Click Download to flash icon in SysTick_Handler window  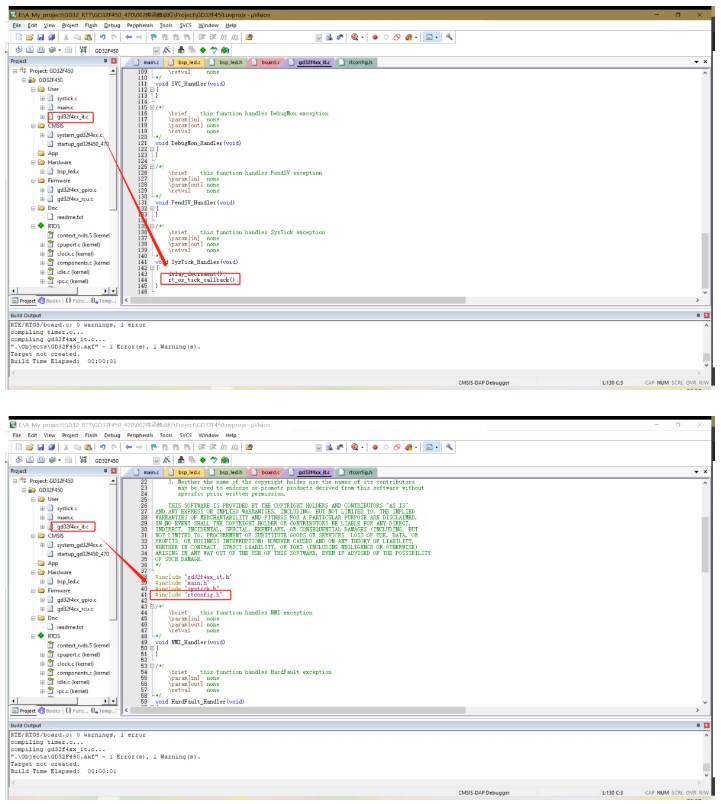[x=83, y=50]
